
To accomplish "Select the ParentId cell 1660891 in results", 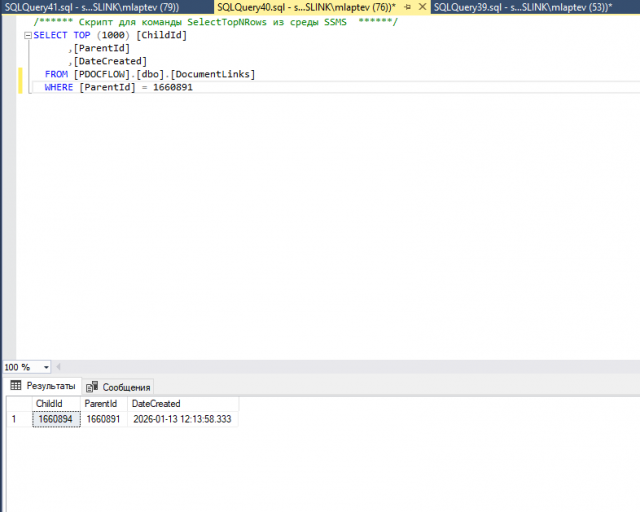I will pyautogui.click(x=104, y=419).
